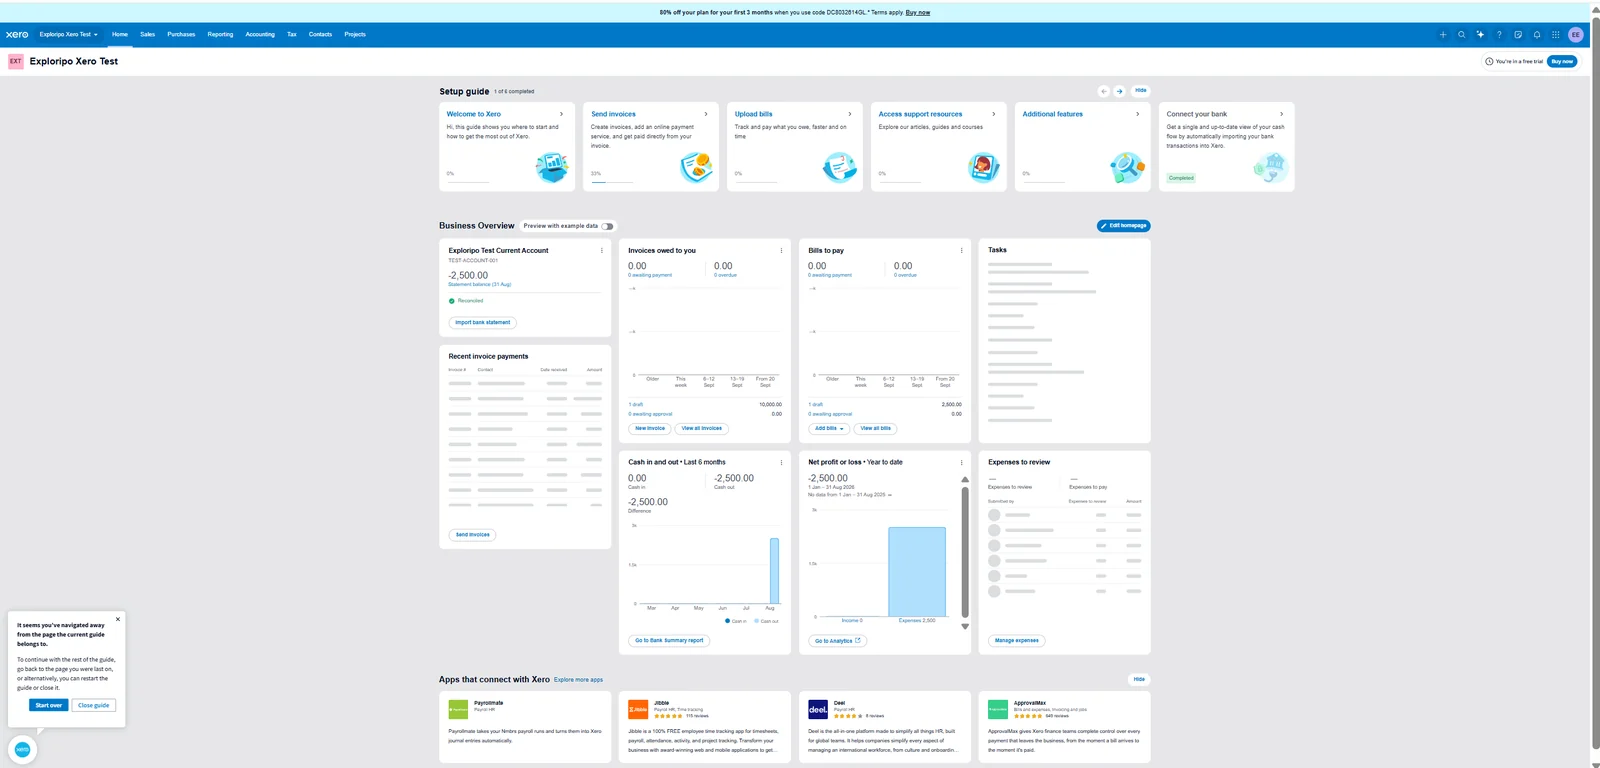Click the New invoice button
The height and width of the screenshot is (768, 1600).
pos(650,428)
